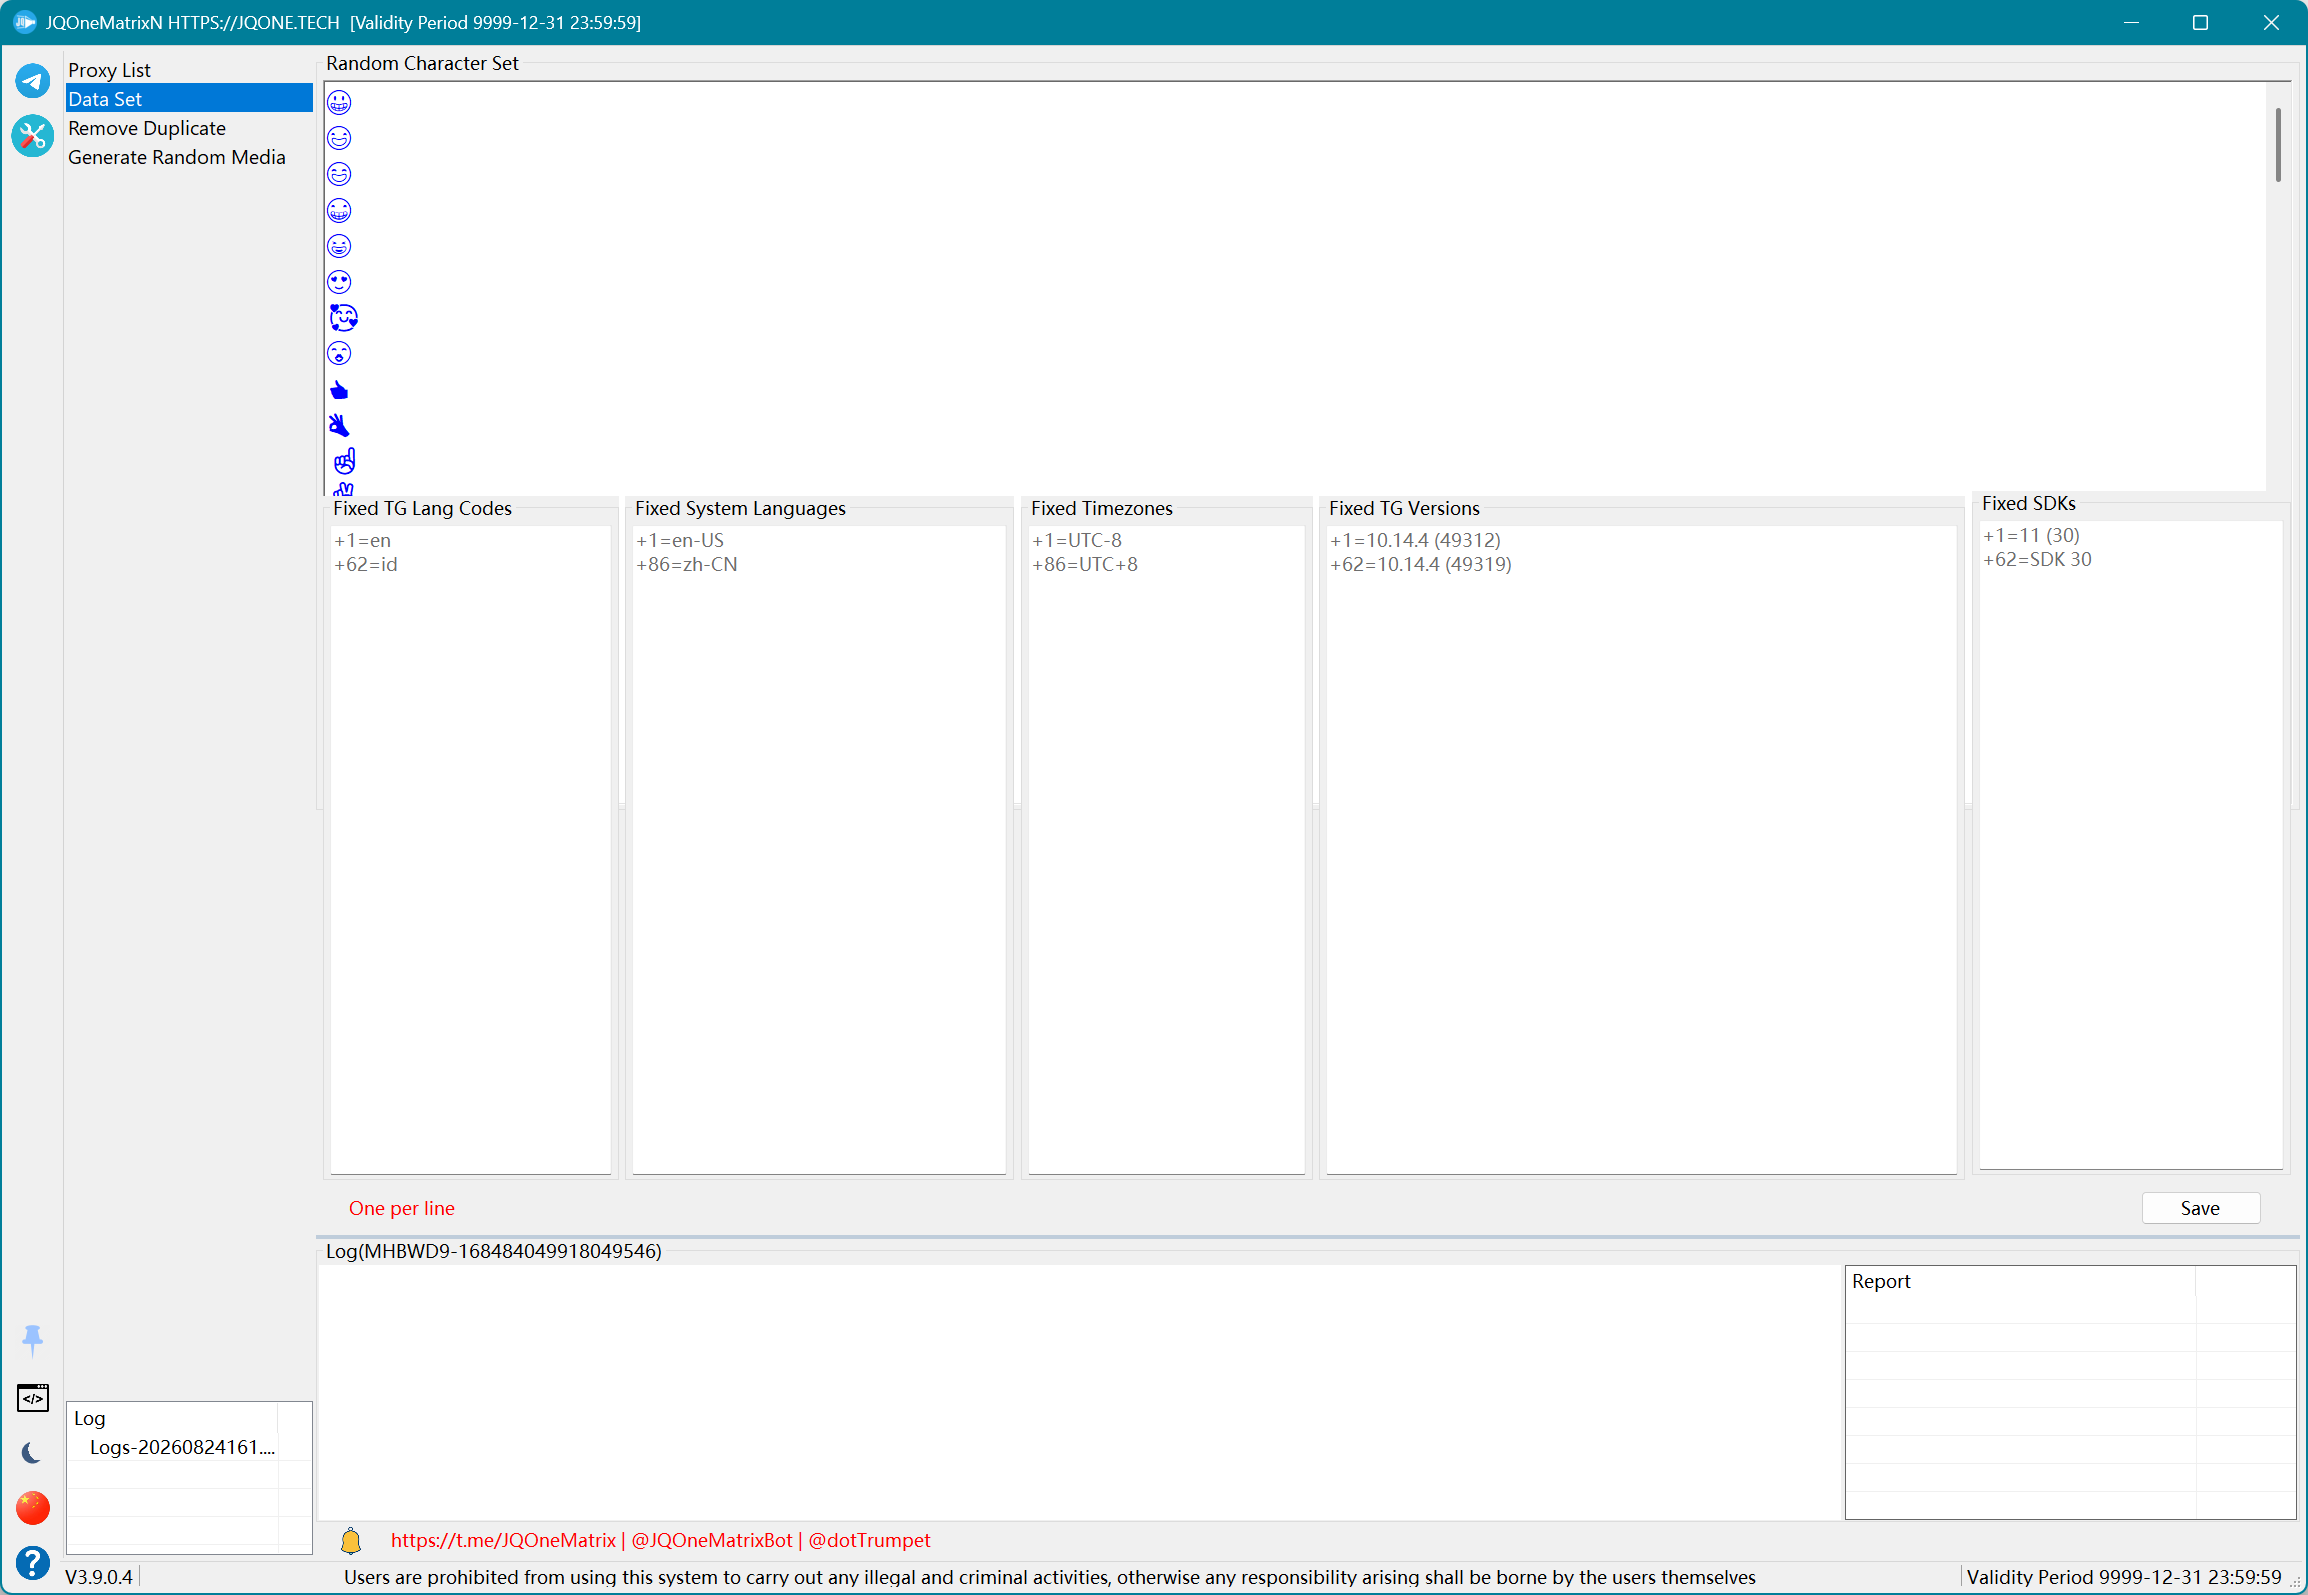The height and width of the screenshot is (1595, 2308).
Task: Click the Log(MHBWD9-168484049918049546) label
Action: pos(494,1251)
